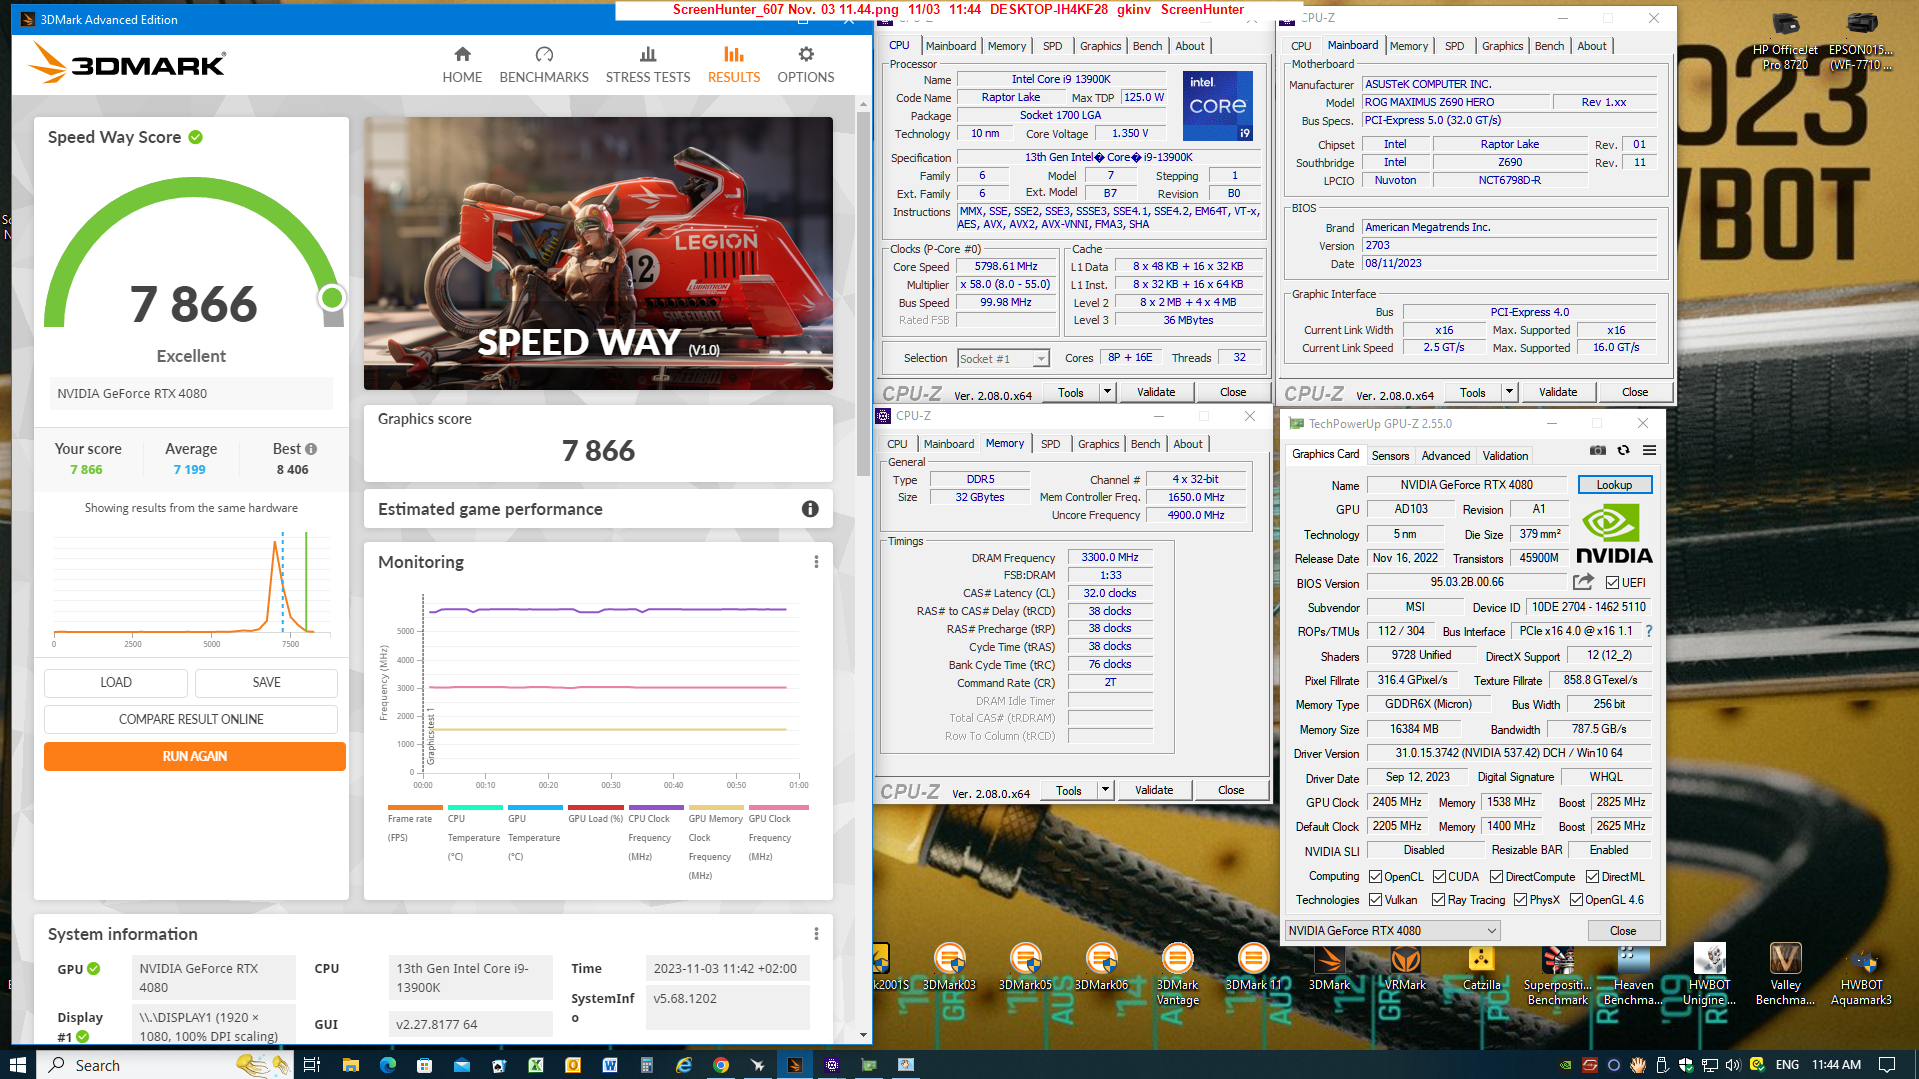Open the Monitoring panel three-dot menu

tap(816, 562)
